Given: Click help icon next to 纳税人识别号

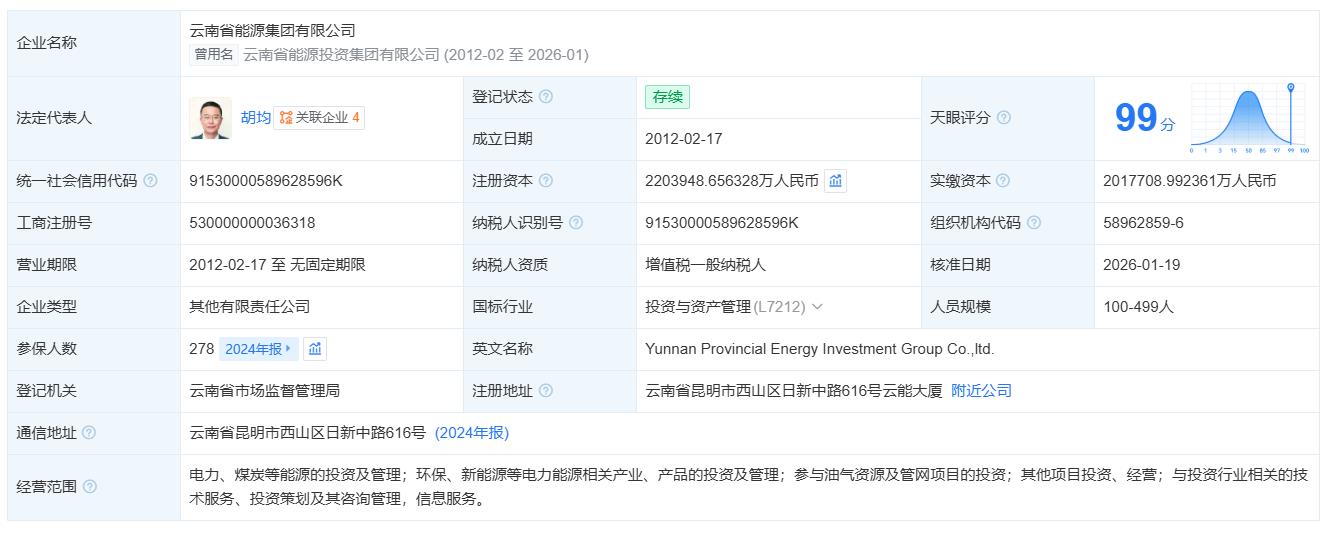Looking at the screenshot, I should pyautogui.click(x=576, y=223).
